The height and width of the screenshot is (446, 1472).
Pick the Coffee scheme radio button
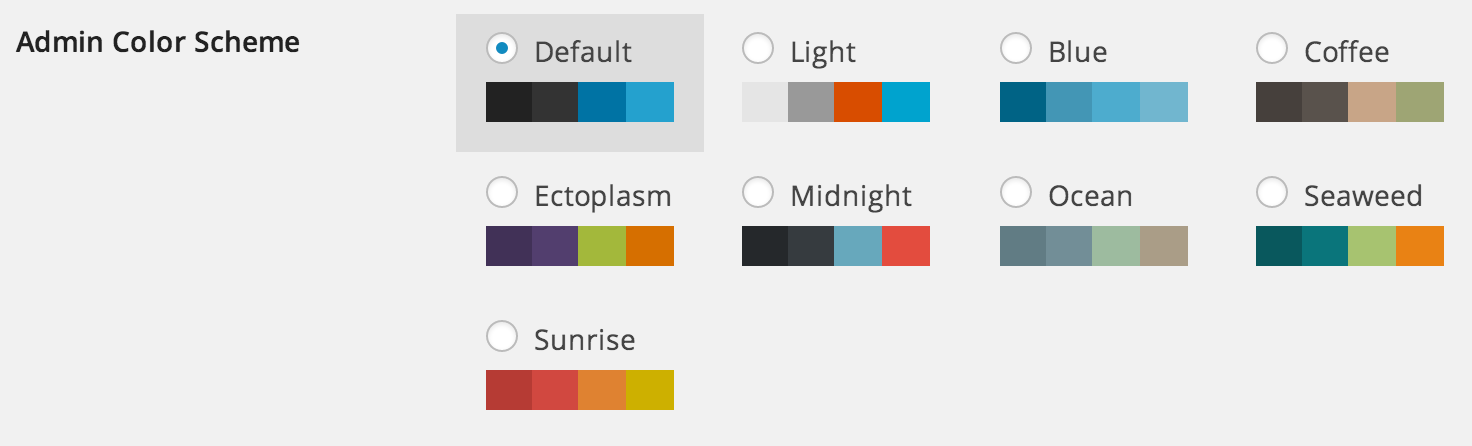coord(1272,47)
